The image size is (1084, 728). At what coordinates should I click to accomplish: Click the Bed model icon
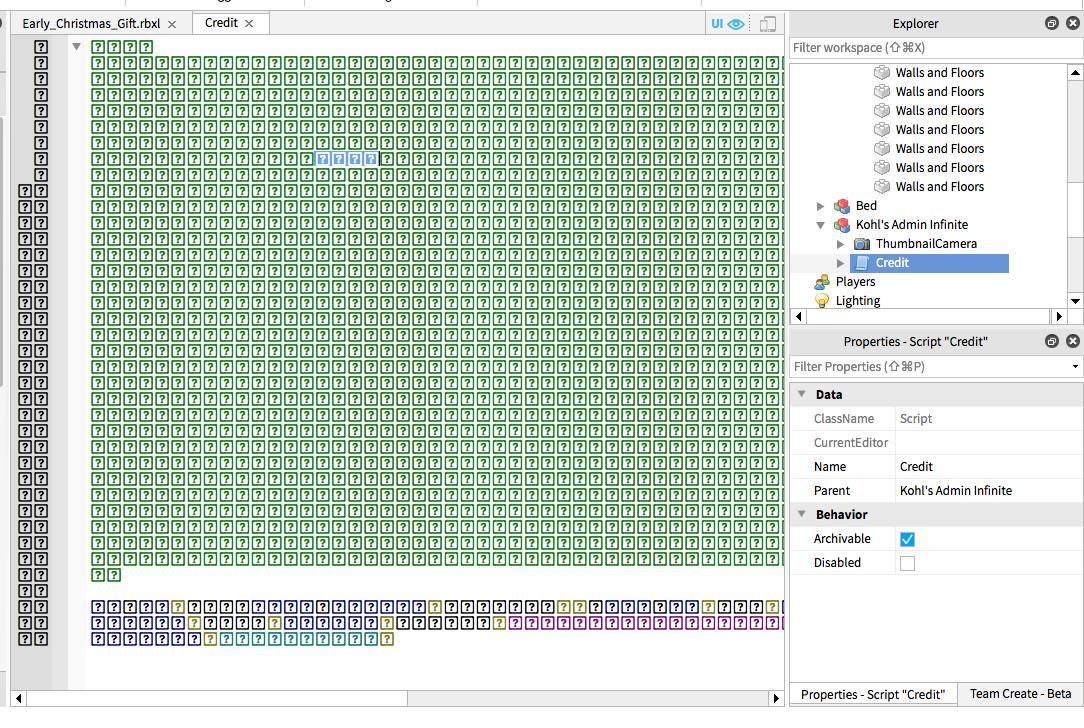coord(842,206)
